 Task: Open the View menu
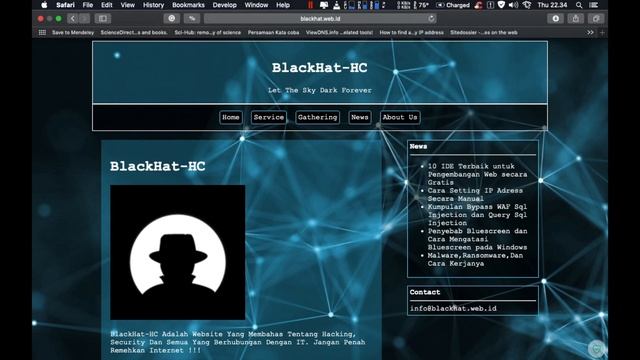click(127, 5)
